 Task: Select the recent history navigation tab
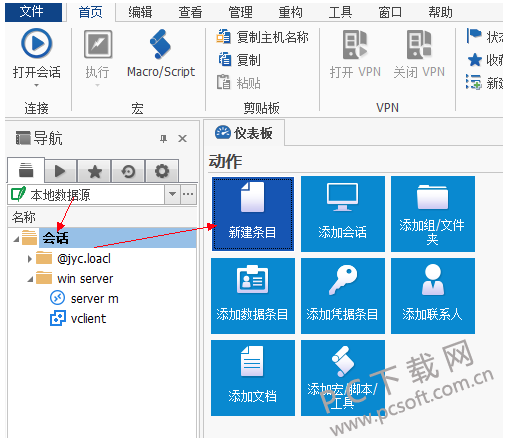click(x=128, y=171)
